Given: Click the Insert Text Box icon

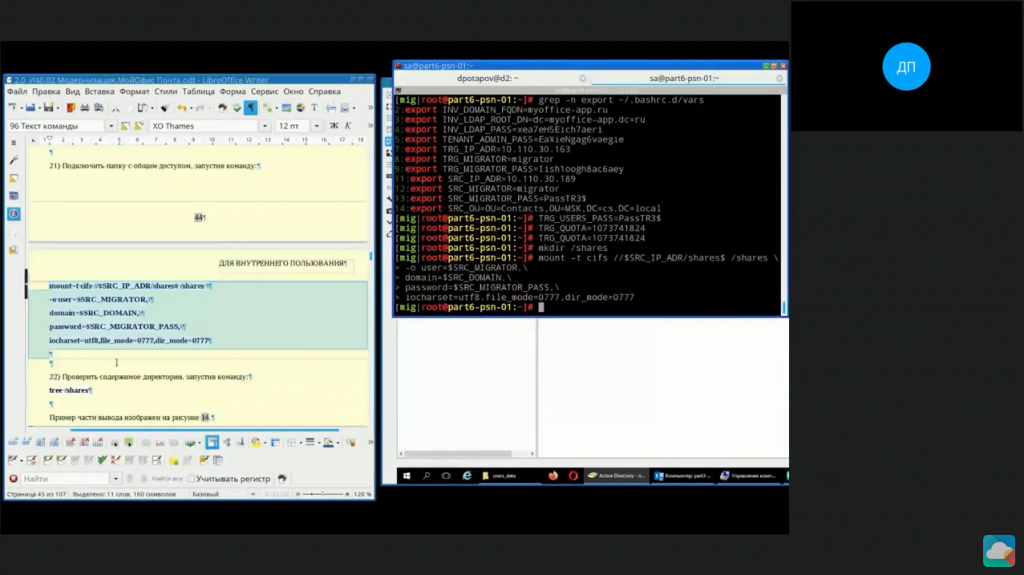Looking at the screenshot, I should [x=314, y=108].
